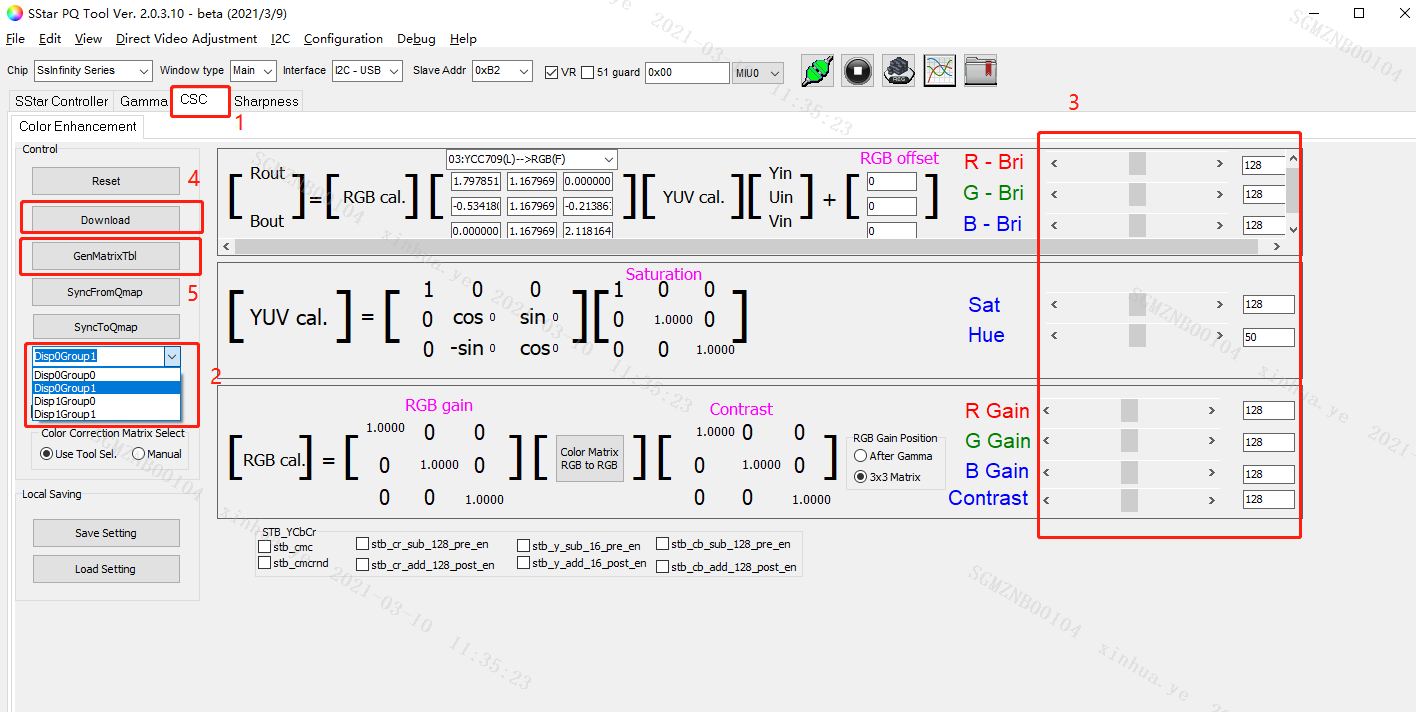Viewport: 1416px width, 712px height.
Task: Select the After Gamma radio button
Action: click(860, 456)
